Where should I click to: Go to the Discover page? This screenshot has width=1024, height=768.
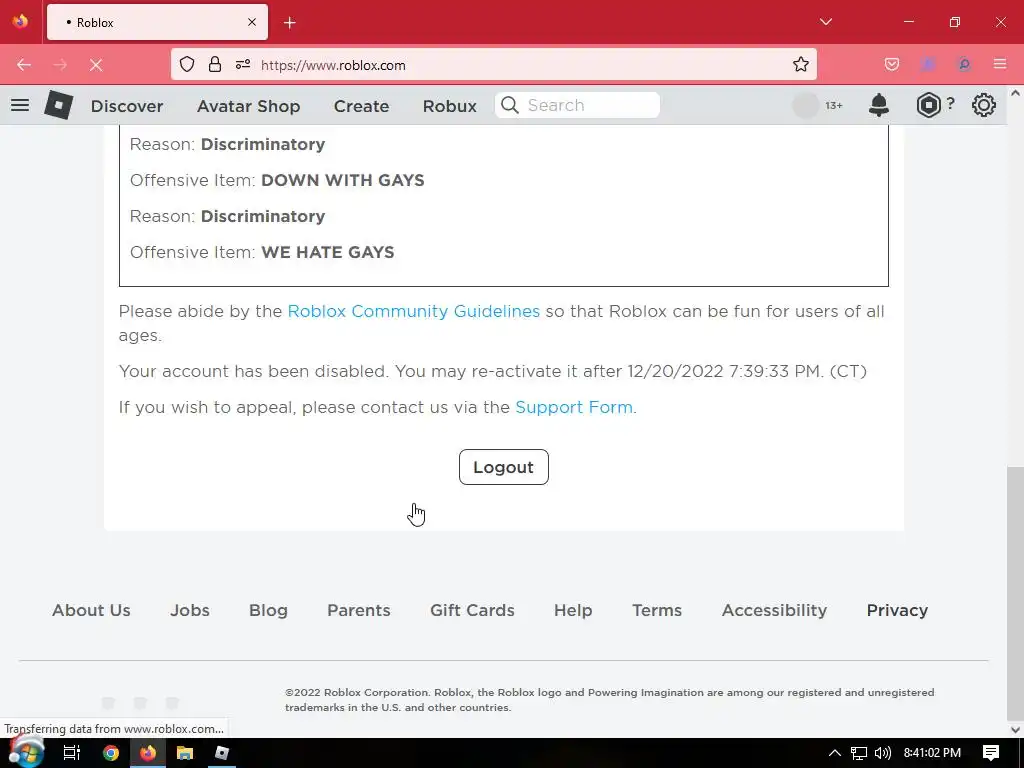pyautogui.click(x=127, y=106)
